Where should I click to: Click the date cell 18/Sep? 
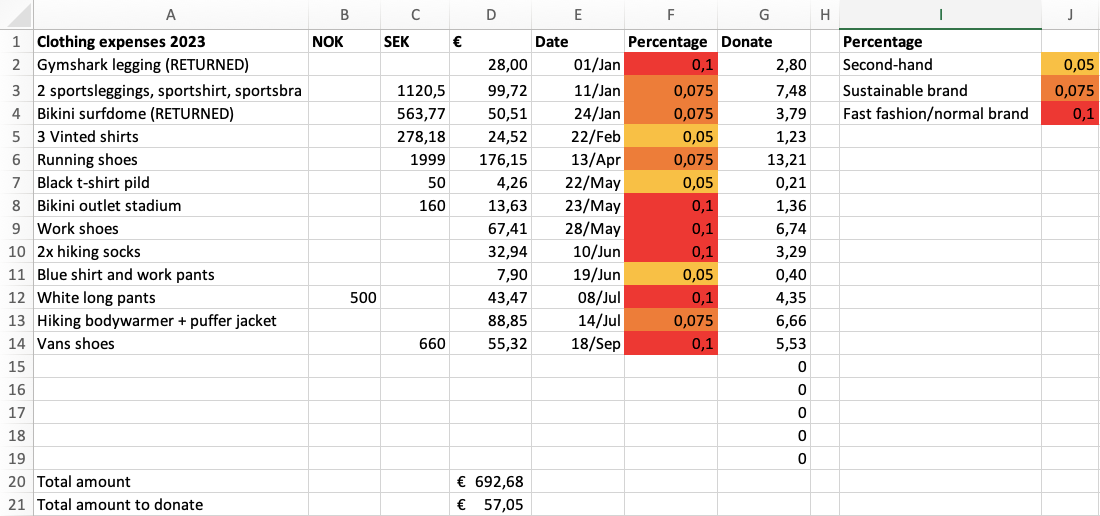click(578, 344)
